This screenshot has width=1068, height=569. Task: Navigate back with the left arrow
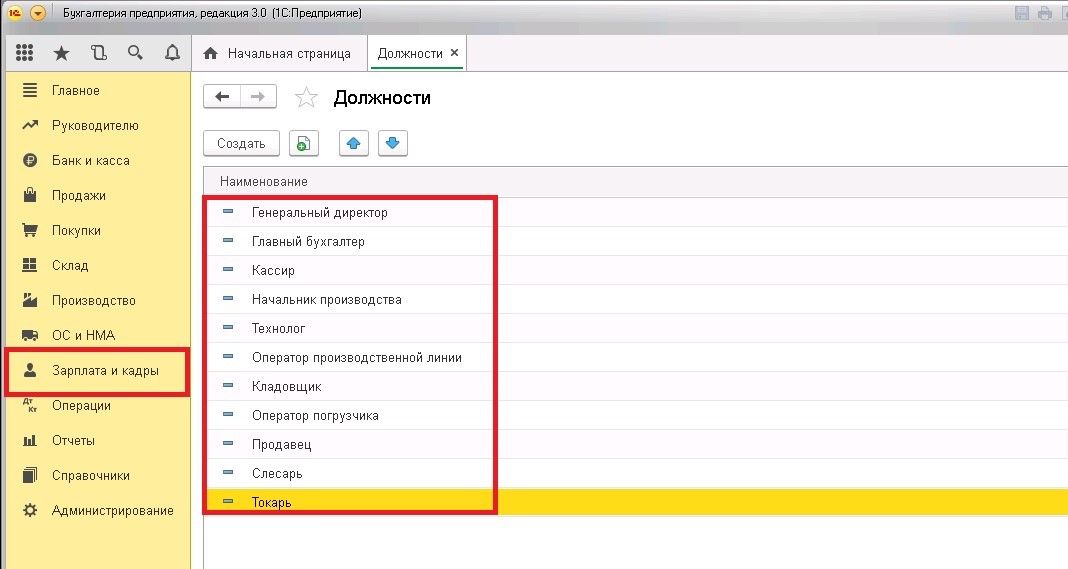222,97
